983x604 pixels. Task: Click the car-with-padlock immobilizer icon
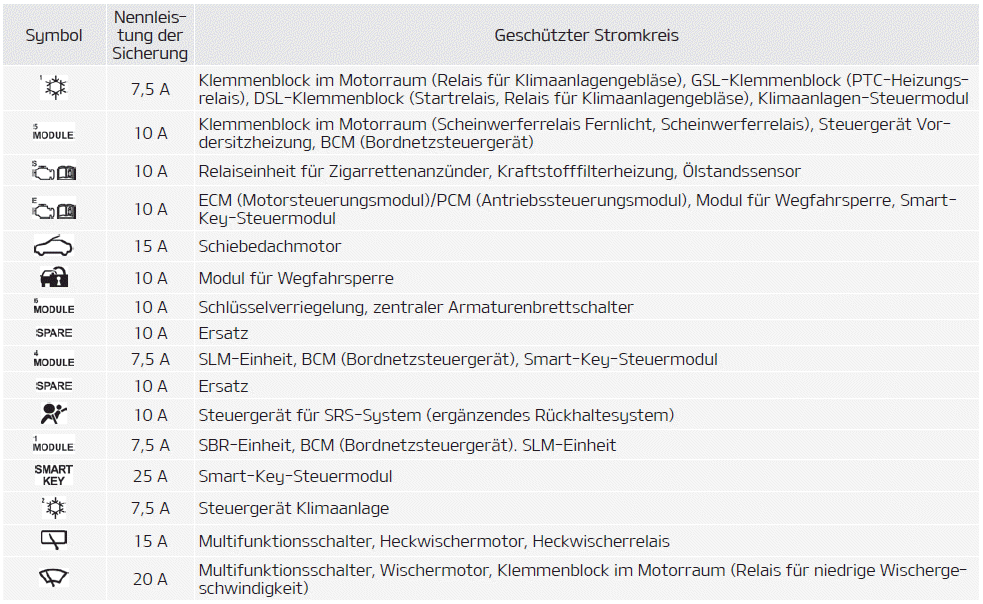pyautogui.click(x=53, y=278)
